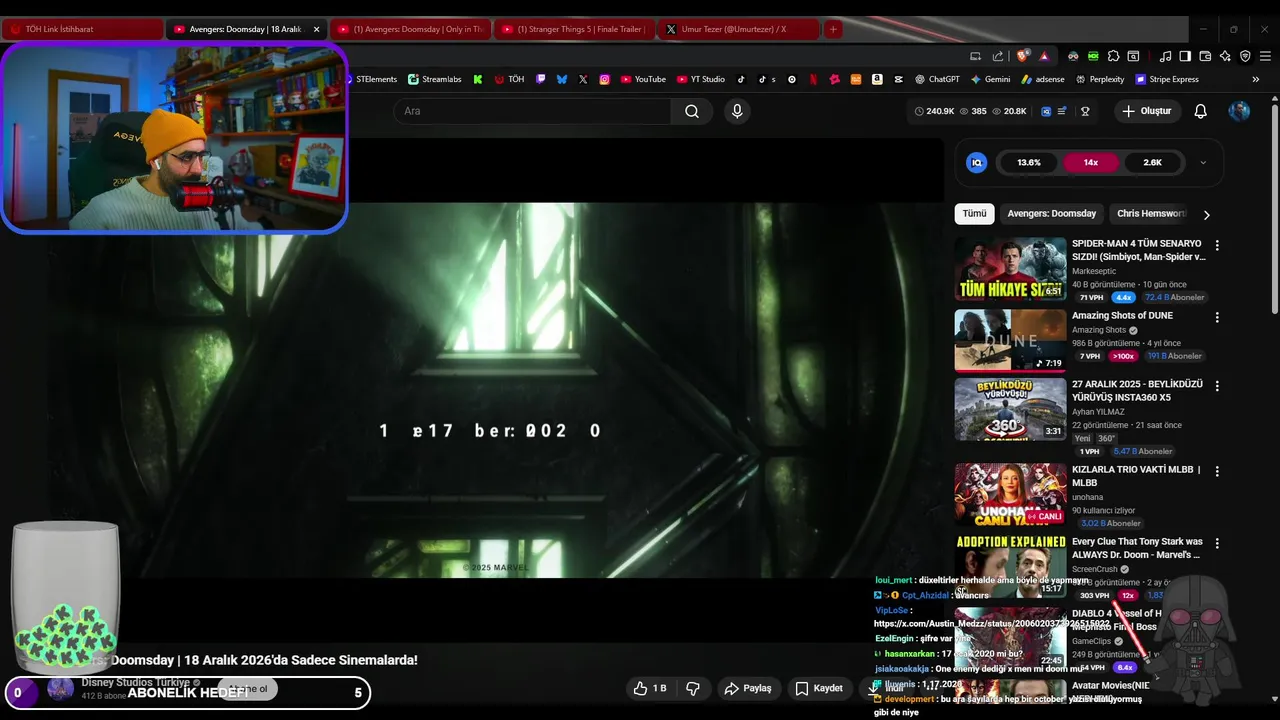This screenshot has width=1280, height=720.
Task: Open the notifications bell
Action: coord(1200,111)
